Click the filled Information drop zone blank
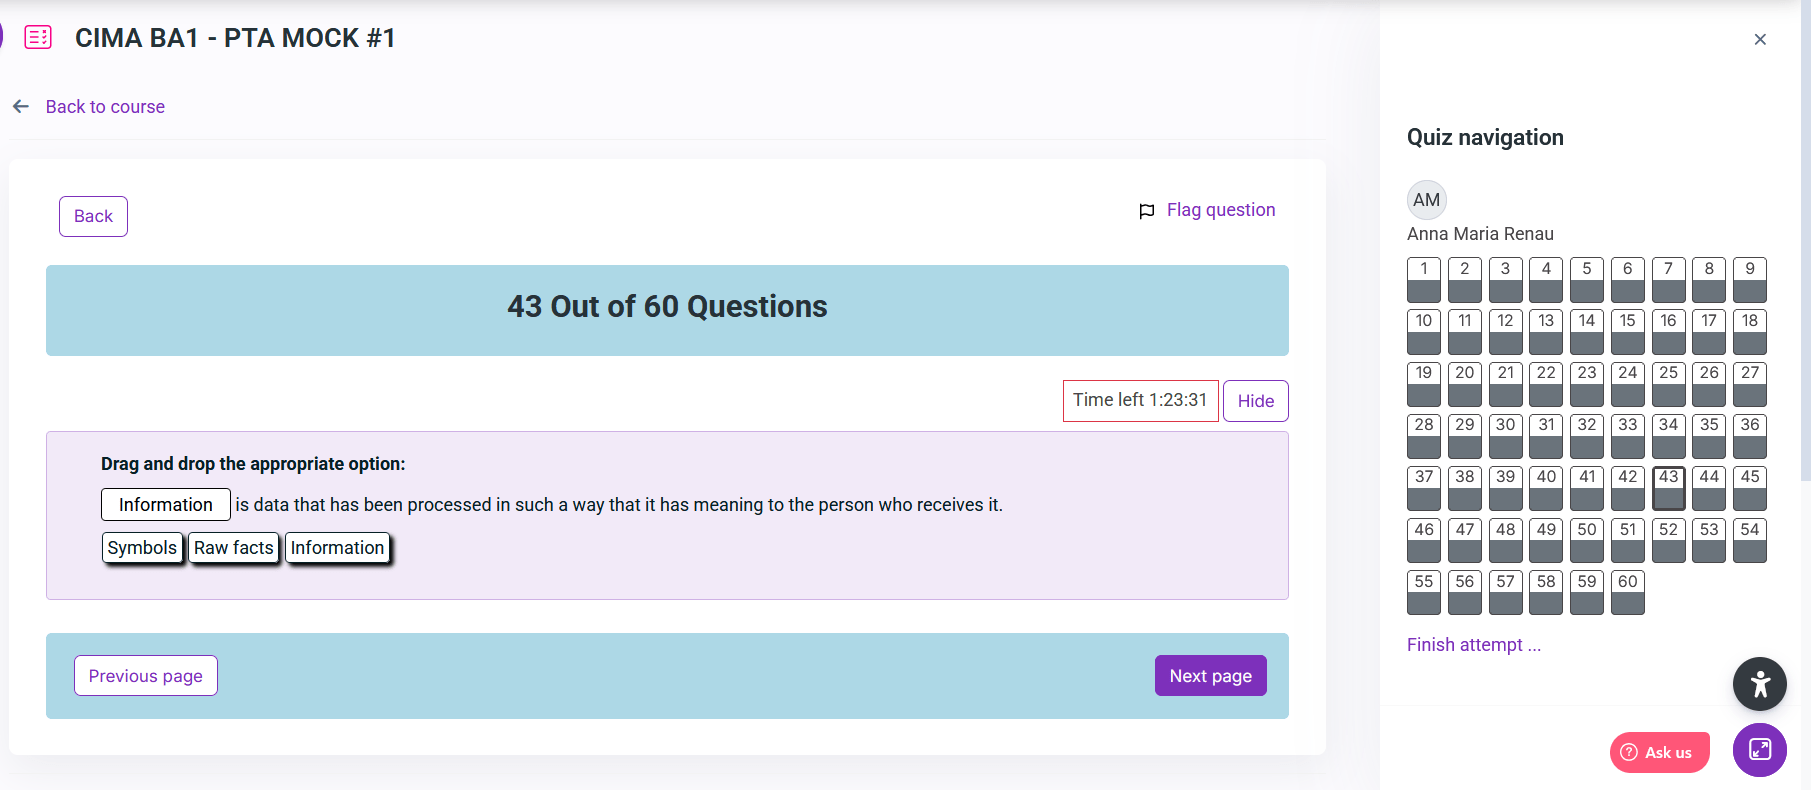This screenshot has width=1811, height=790. click(x=166, y=505)
